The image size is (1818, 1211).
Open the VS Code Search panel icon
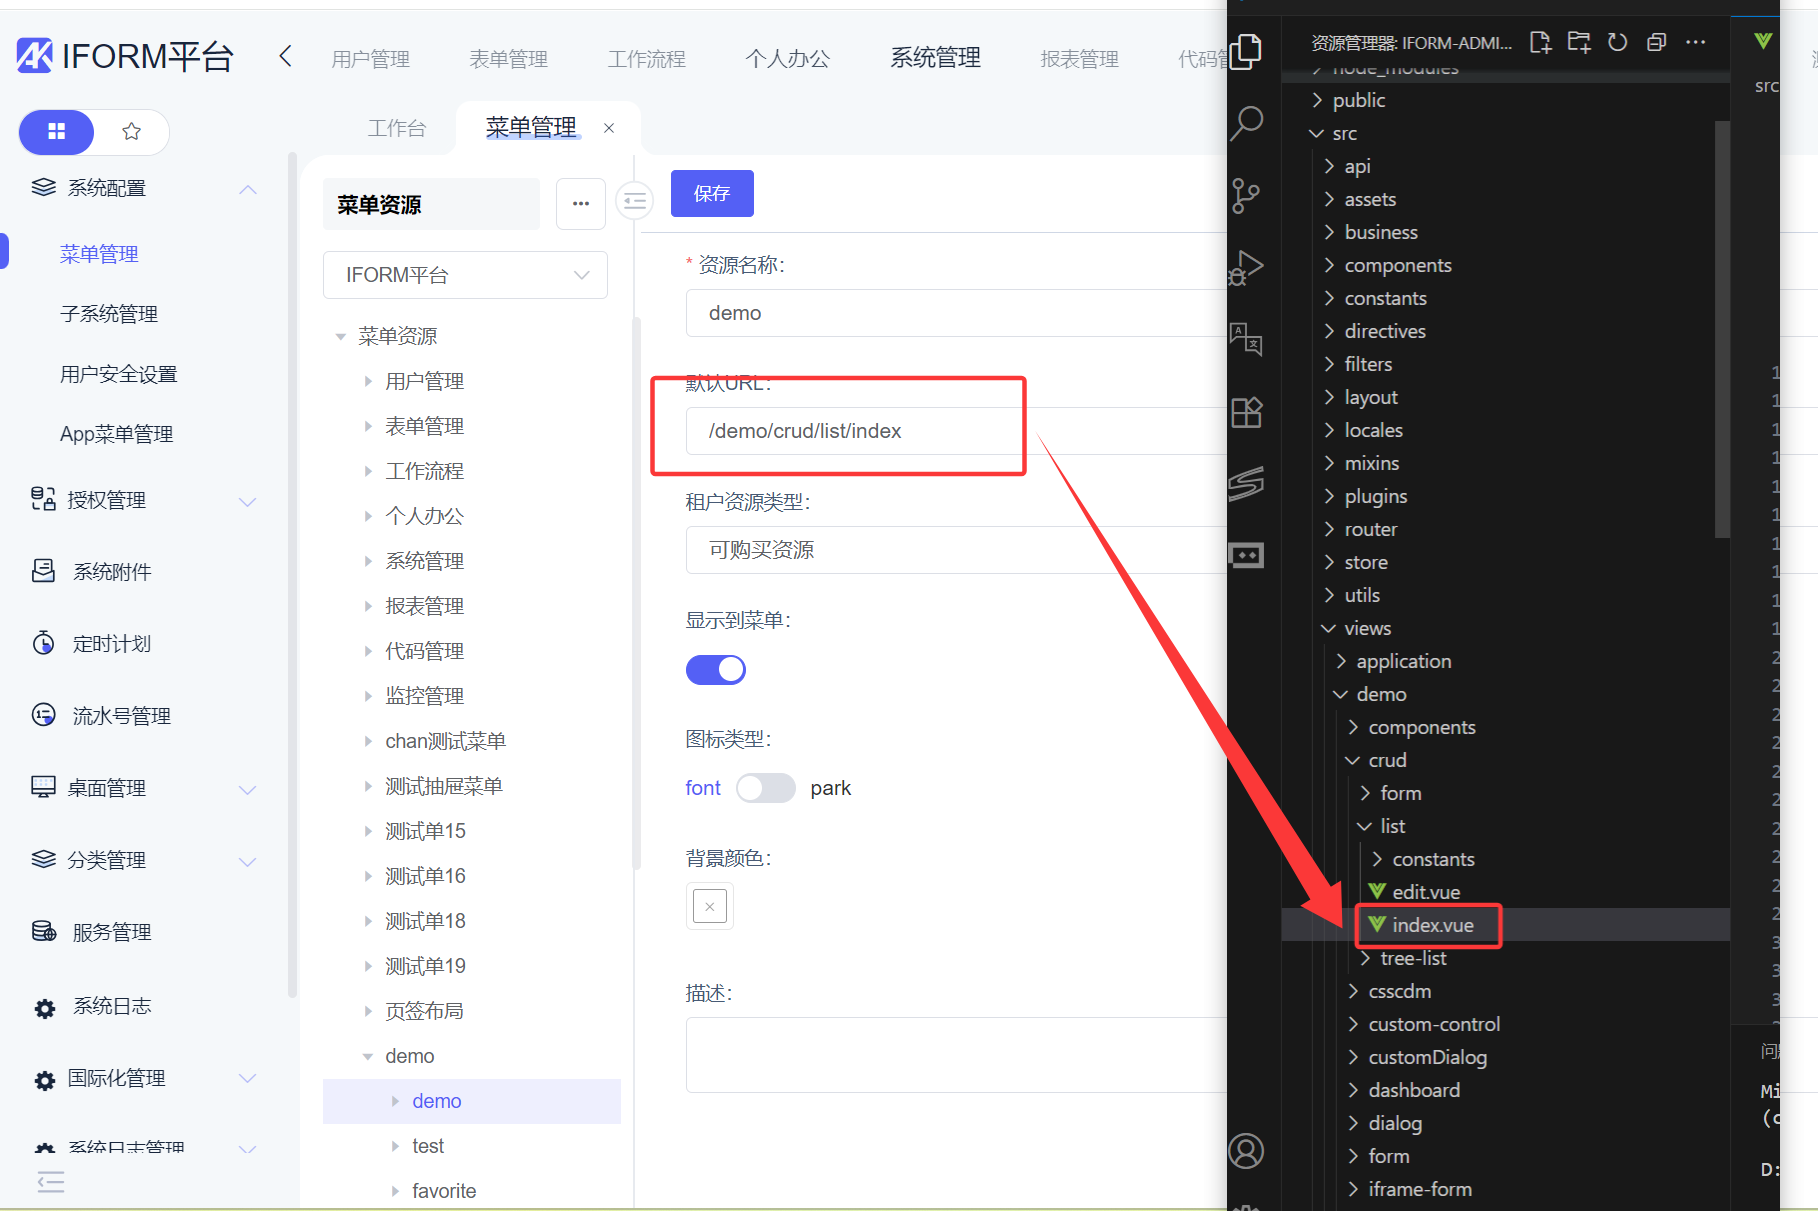[x=1247, y=123]
